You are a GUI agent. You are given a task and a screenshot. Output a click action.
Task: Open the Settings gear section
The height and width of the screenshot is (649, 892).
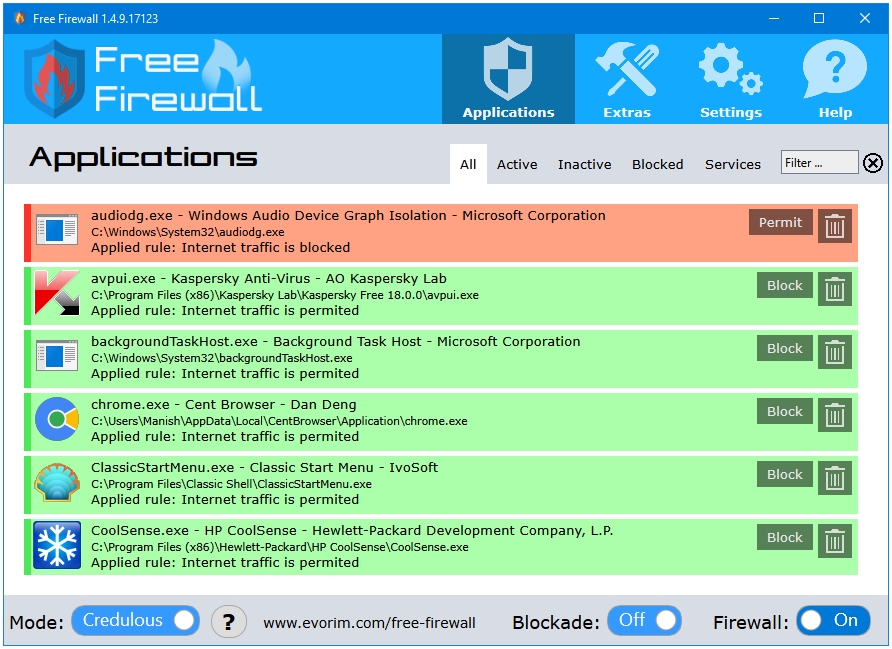[730, 79]
